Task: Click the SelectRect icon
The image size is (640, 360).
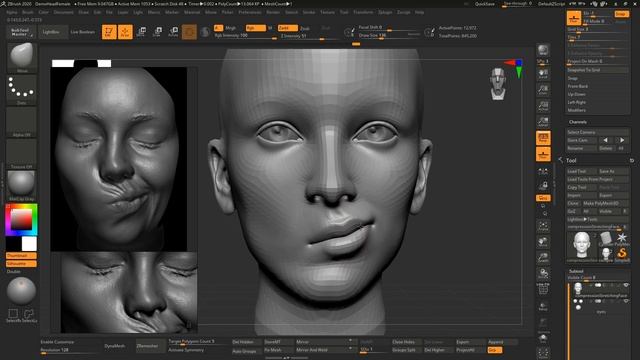Action: tap(13, 314)
